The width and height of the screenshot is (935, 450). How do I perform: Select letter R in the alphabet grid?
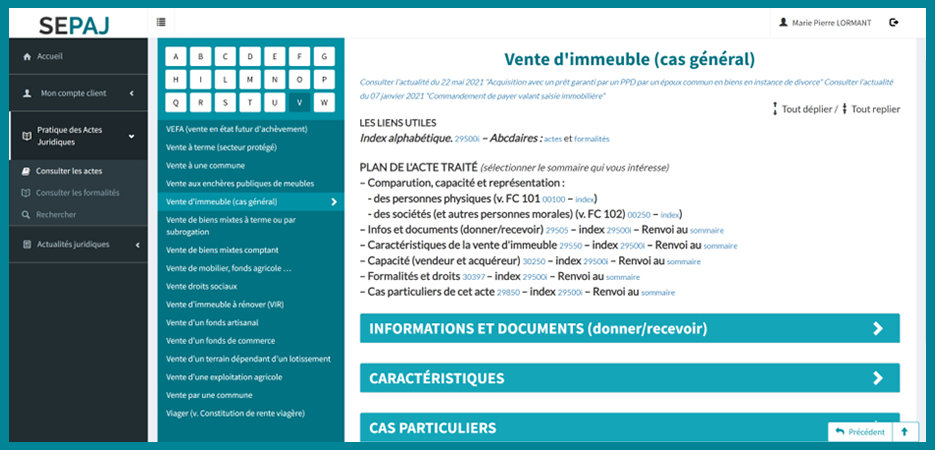[x=200, y=103]
